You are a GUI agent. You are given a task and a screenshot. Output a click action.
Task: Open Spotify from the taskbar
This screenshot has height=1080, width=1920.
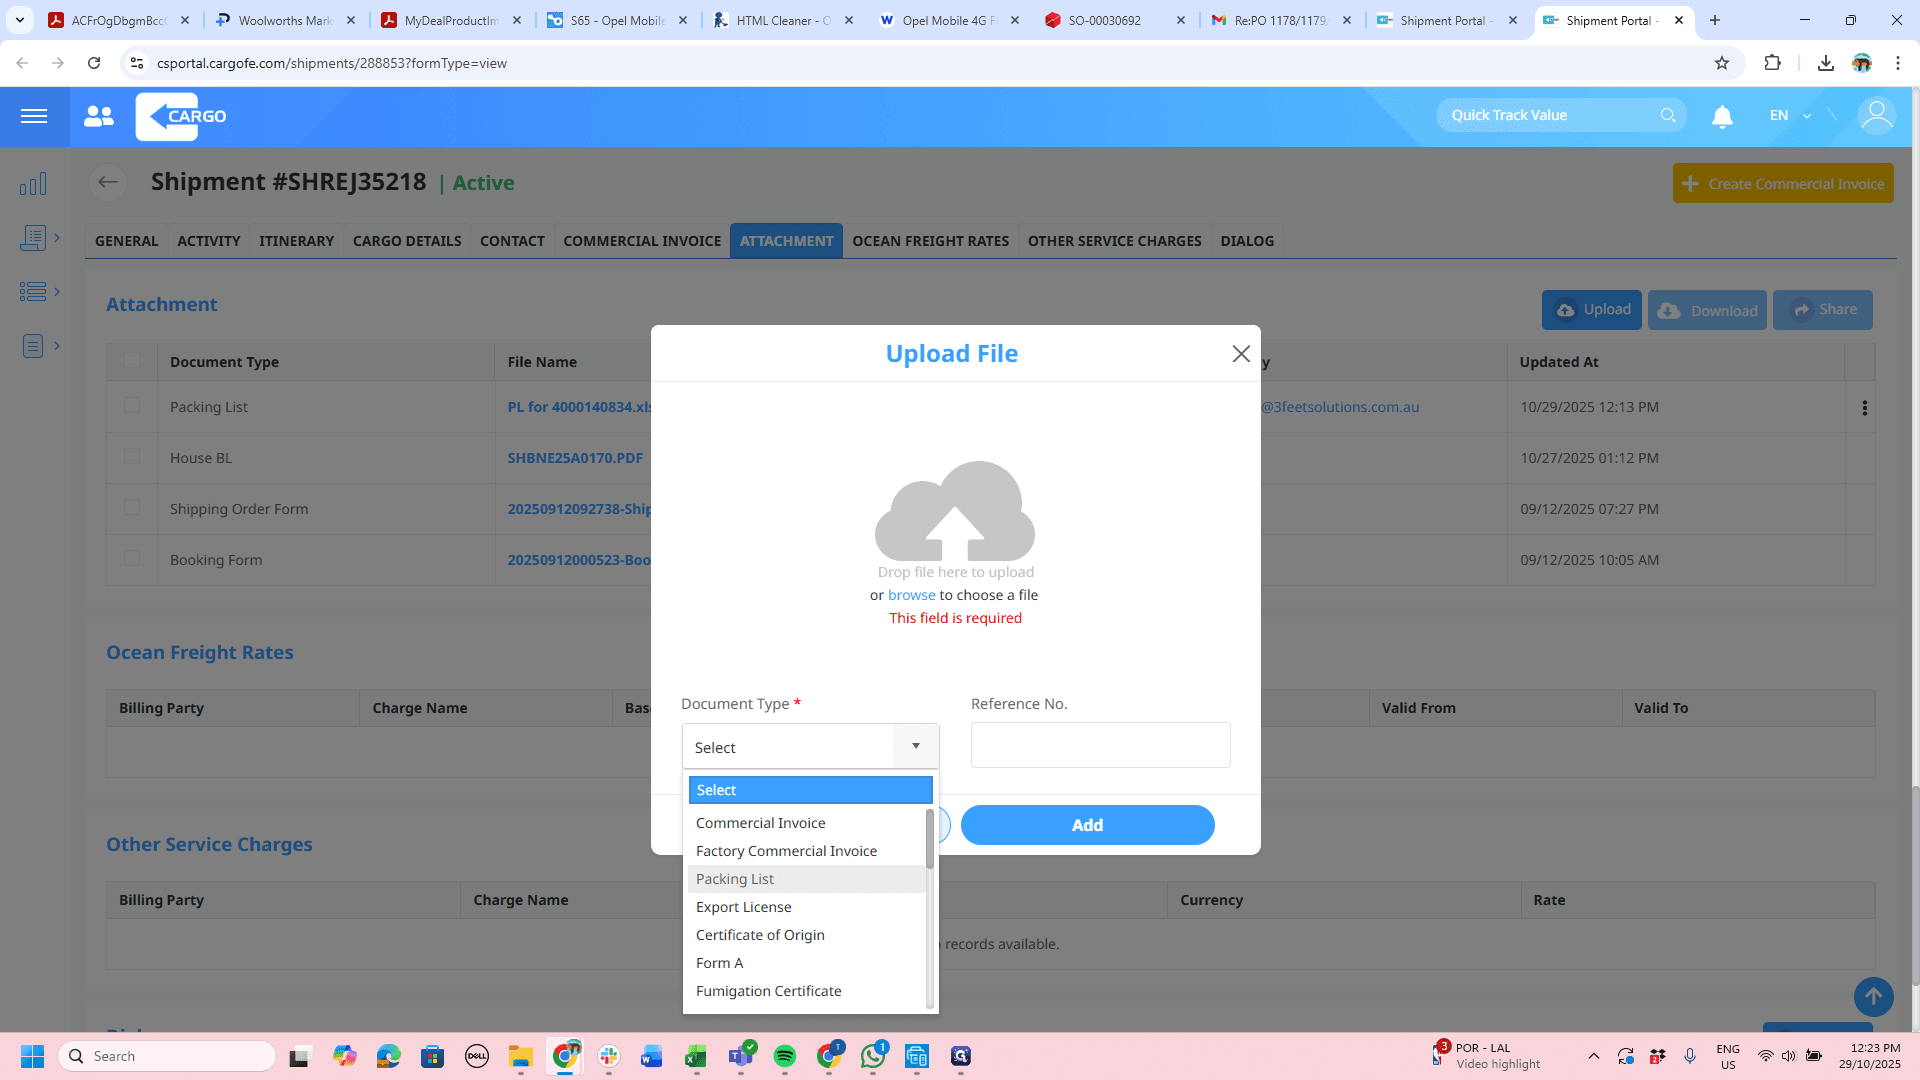point(784,1056)
